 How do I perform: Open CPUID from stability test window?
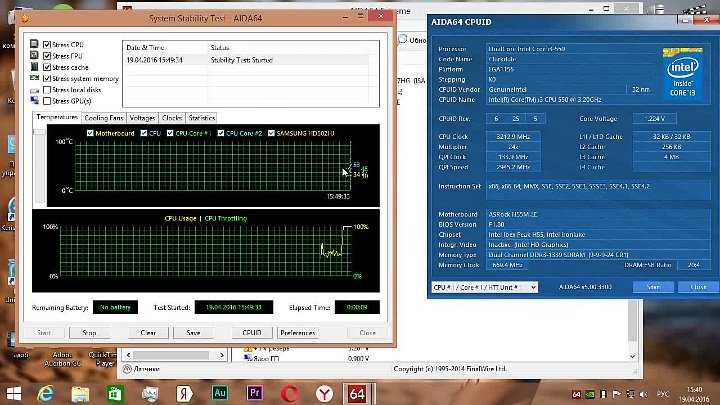(x=252, y=332)
